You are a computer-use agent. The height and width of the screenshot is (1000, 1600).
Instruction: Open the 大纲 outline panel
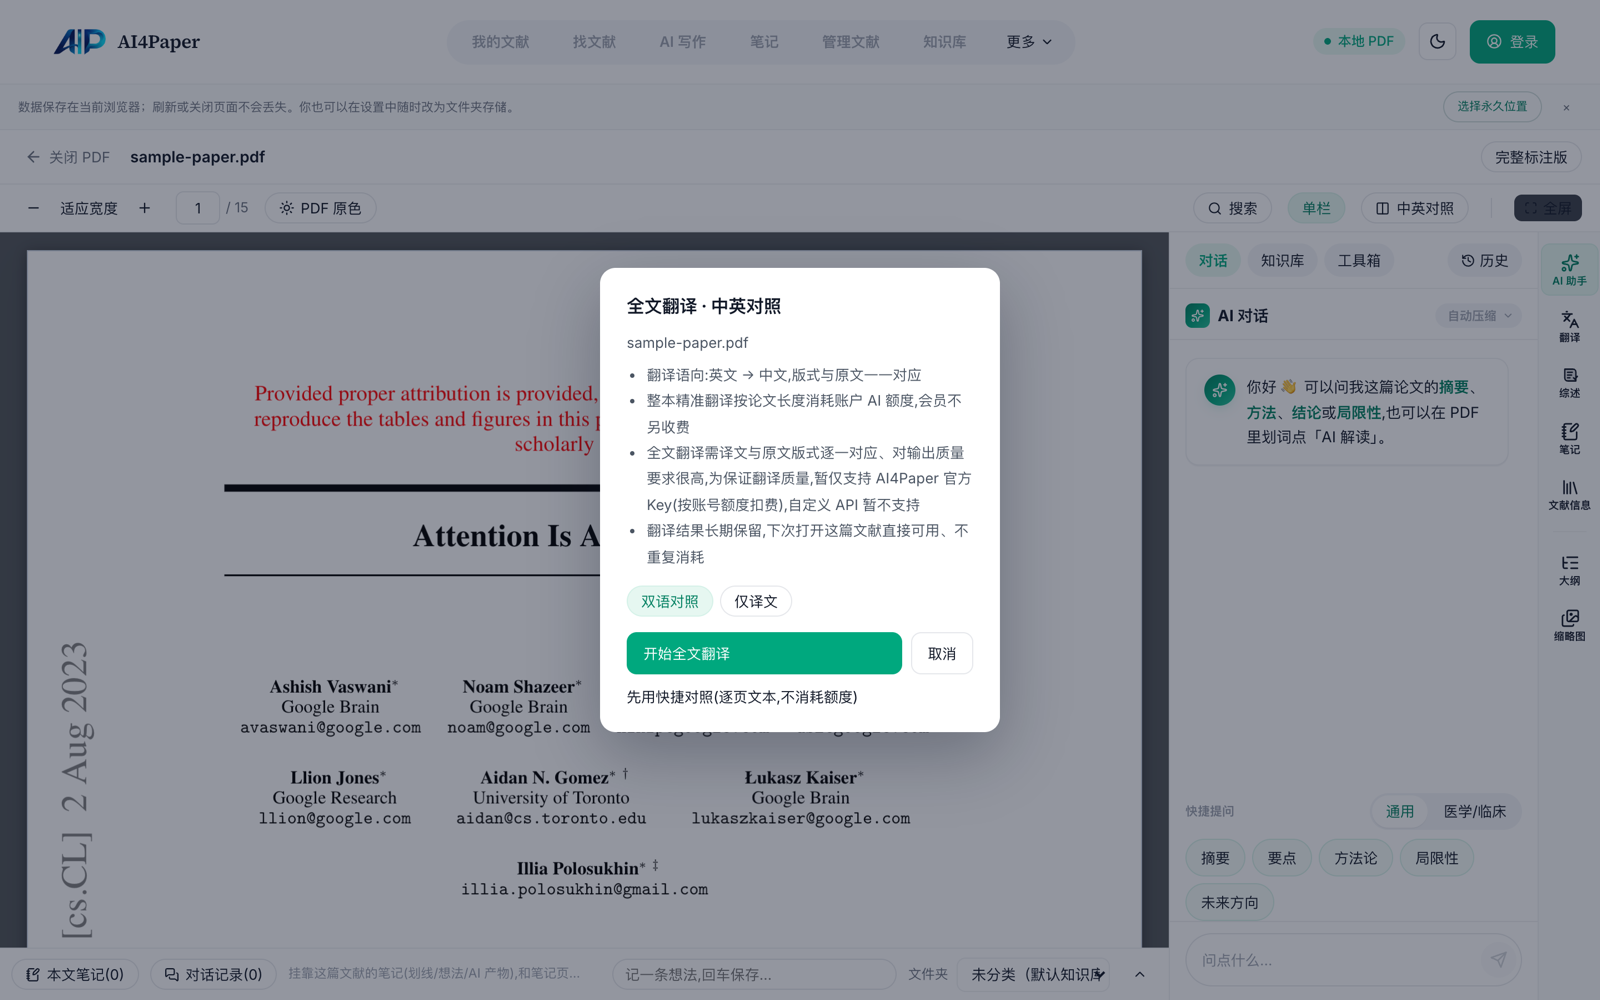[x=1569, y=570]
